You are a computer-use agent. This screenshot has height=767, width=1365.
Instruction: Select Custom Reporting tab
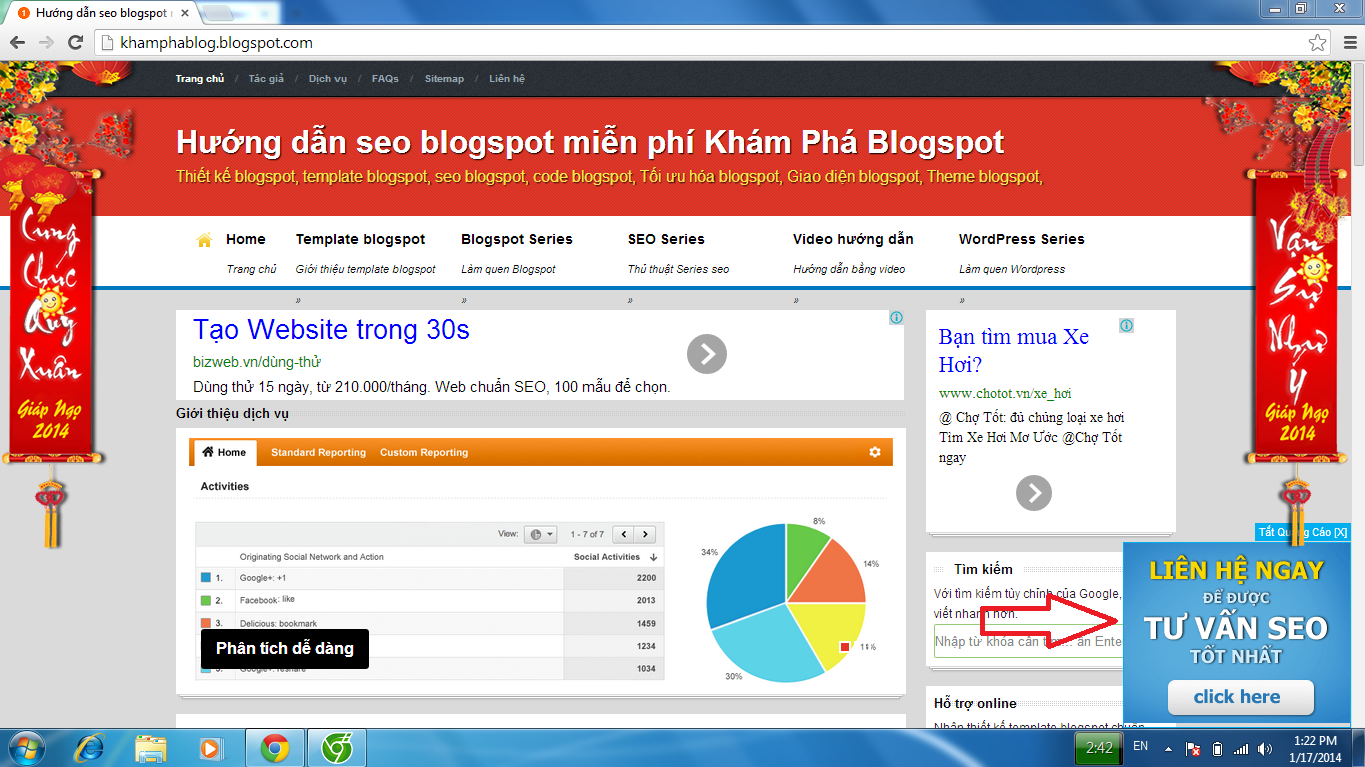point(424,452)
